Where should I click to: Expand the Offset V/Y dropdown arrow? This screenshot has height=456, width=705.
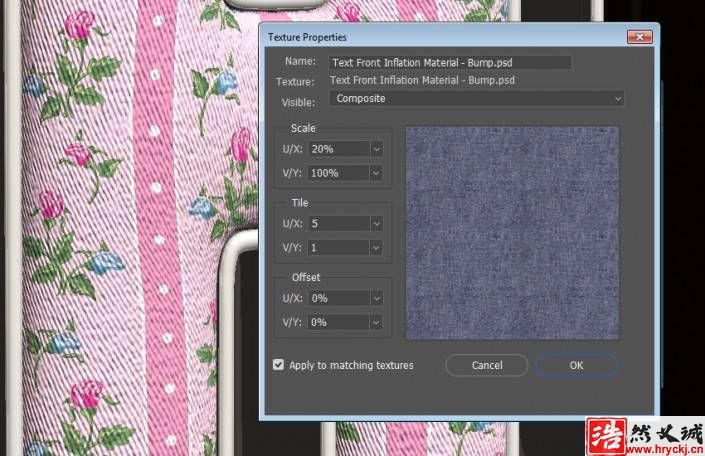click(377, 322)
